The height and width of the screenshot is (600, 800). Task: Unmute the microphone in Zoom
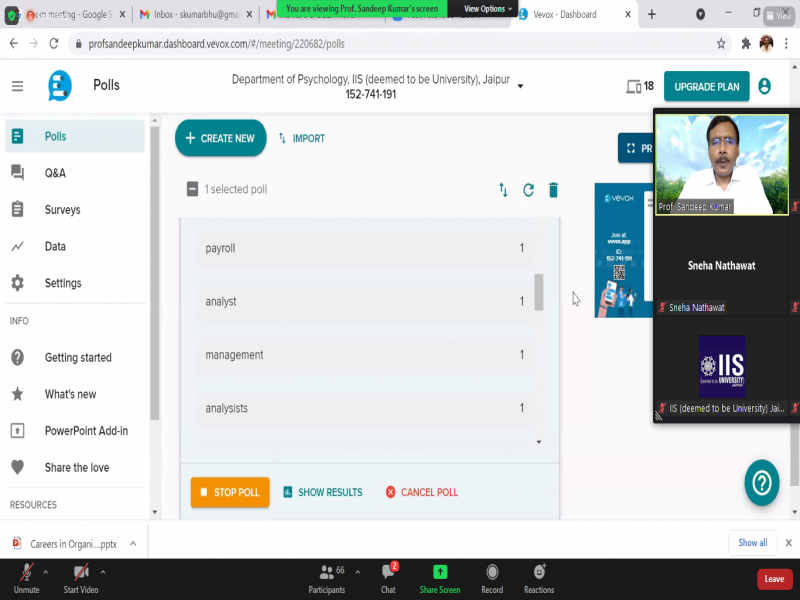pos(26,577)
